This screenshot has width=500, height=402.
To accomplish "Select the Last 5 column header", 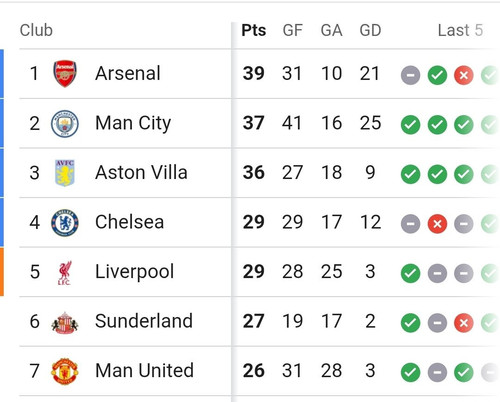I will pos(460,30).
